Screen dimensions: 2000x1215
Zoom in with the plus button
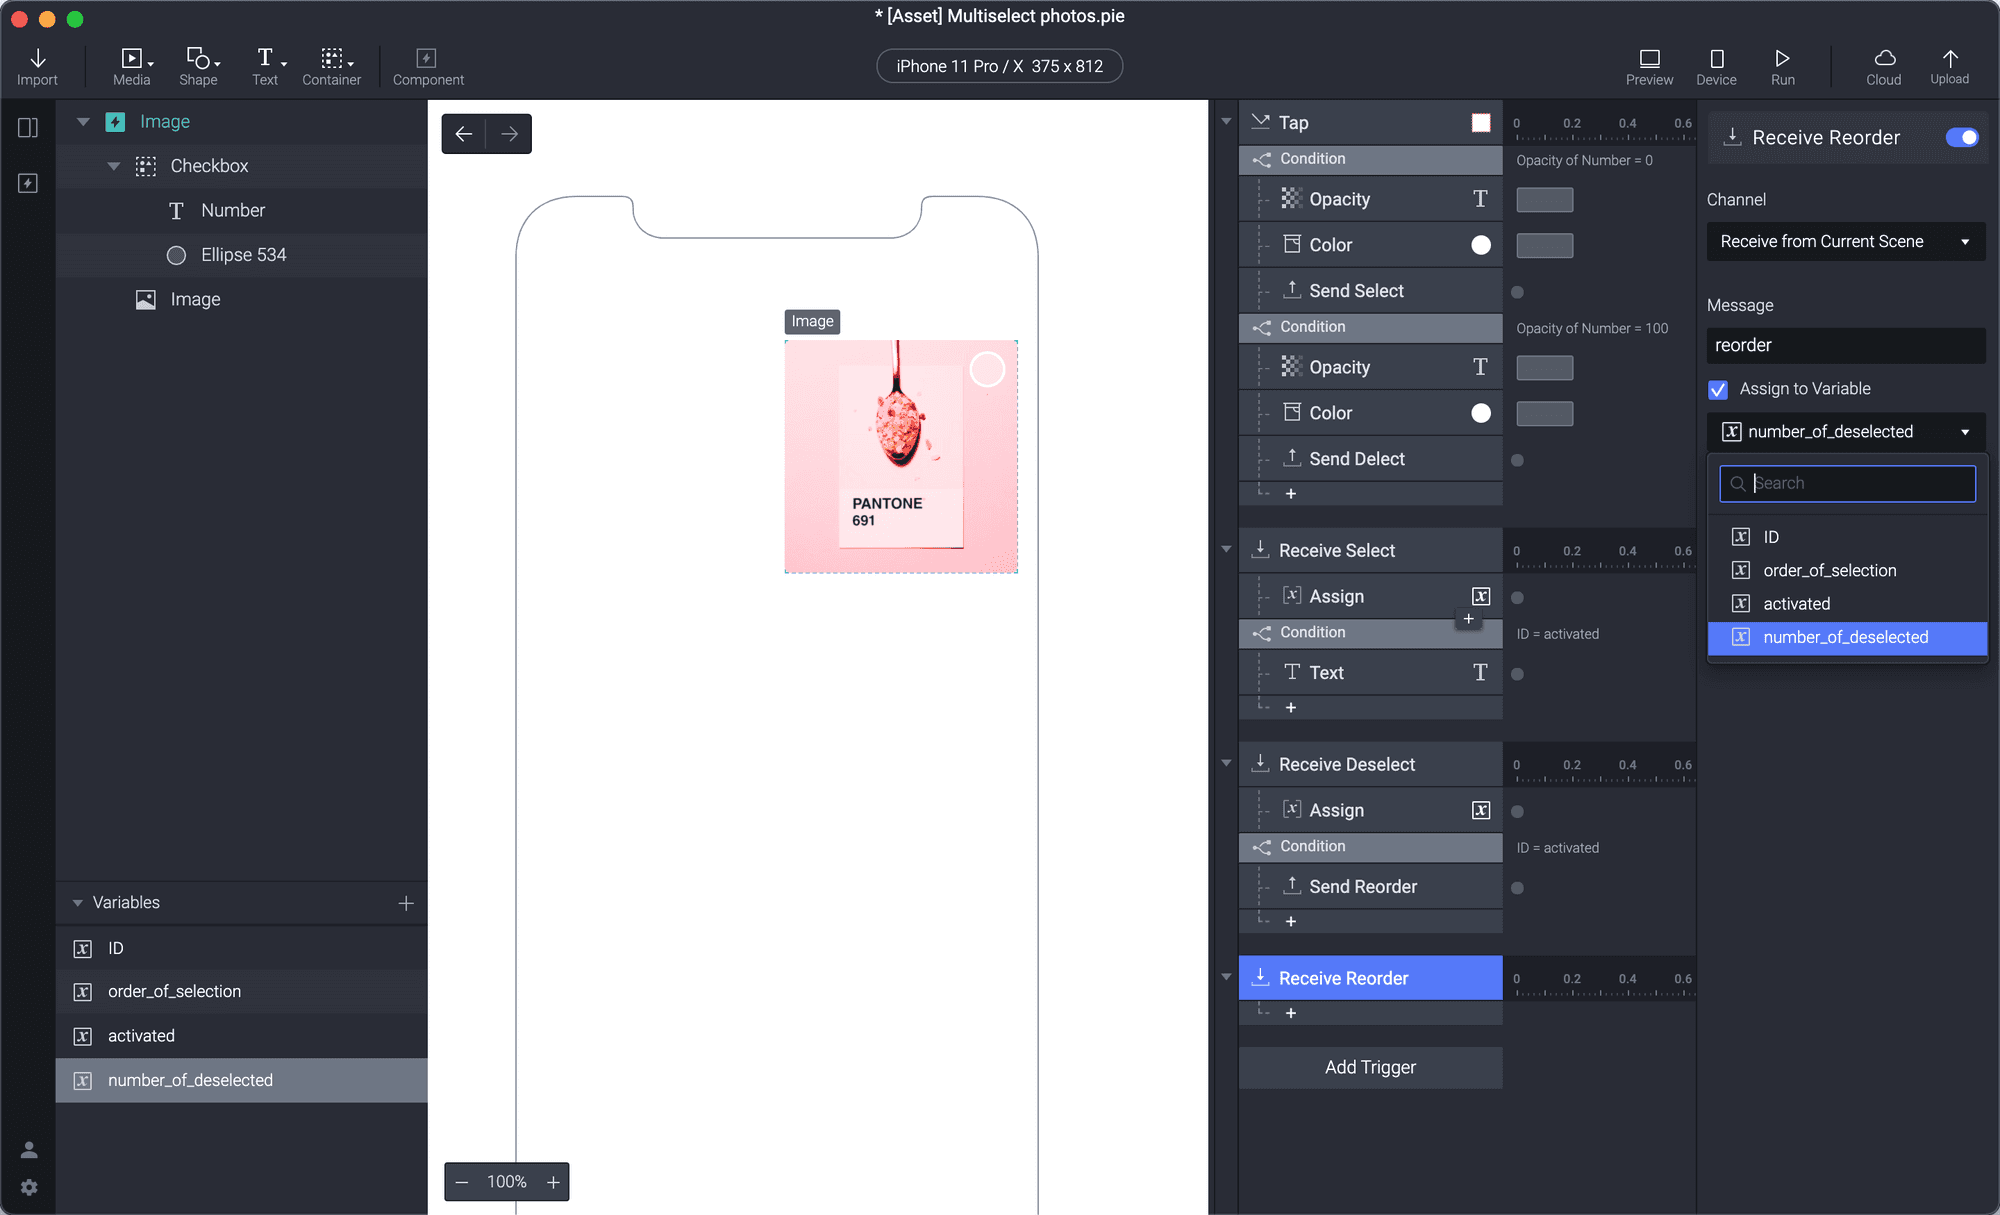coord(553,1182)
